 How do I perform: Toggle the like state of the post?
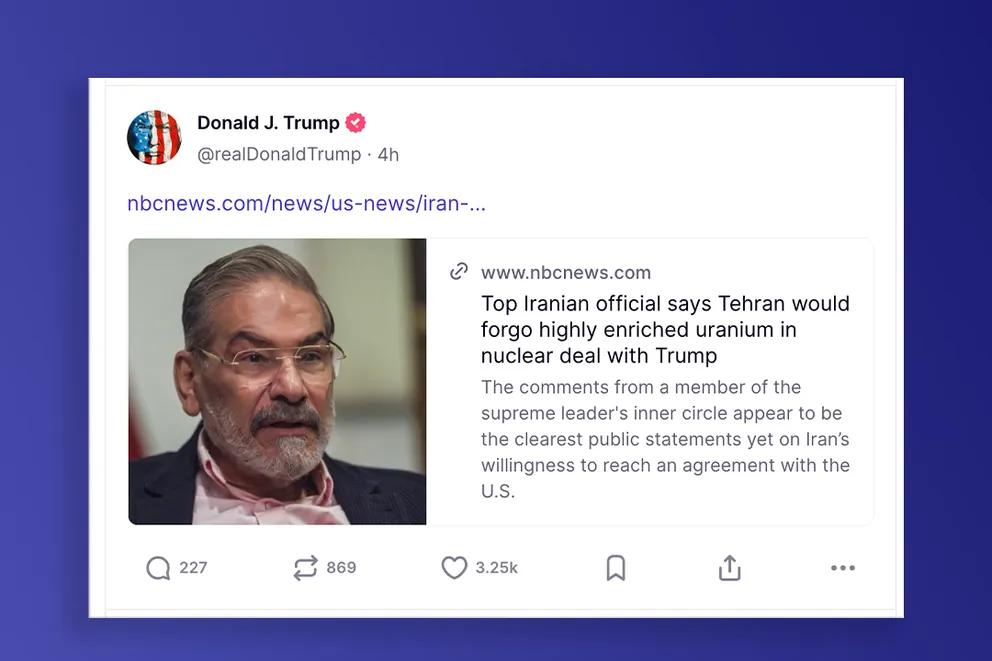(x=453, y=567)
